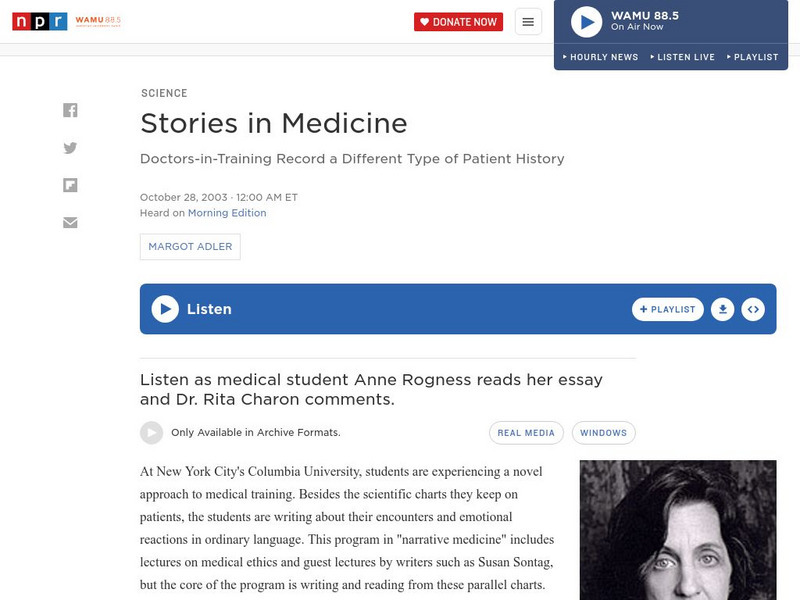Email this story using the envelope icon
Image resolution: width=800 pixels, height=600 pixels.
70,222
